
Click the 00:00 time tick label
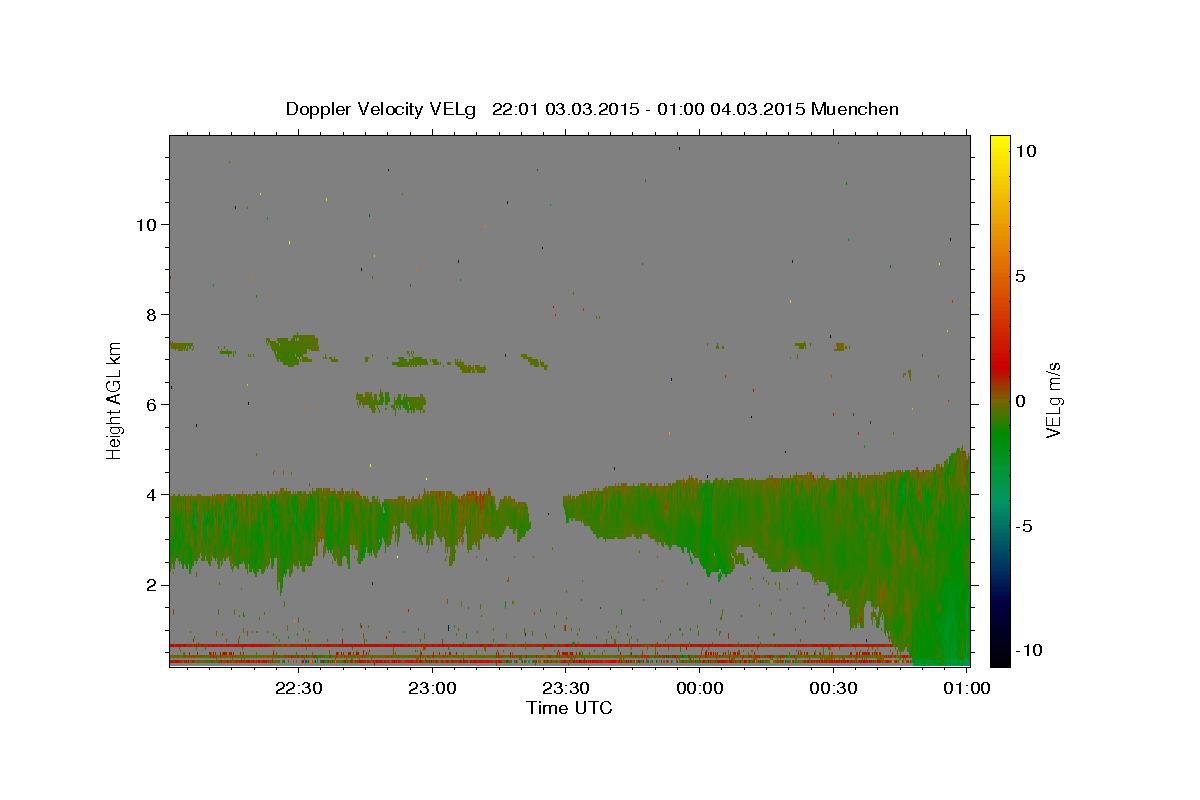click(700, 688)
